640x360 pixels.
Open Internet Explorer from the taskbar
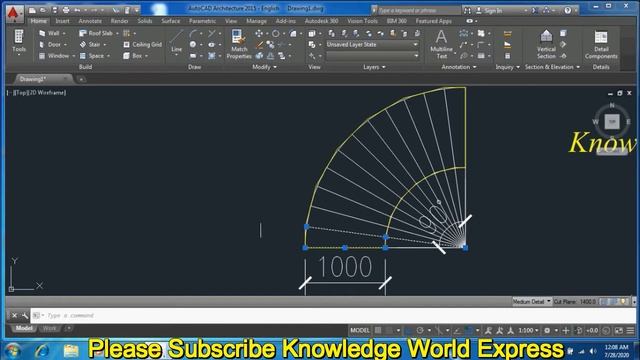click(42, 351)
